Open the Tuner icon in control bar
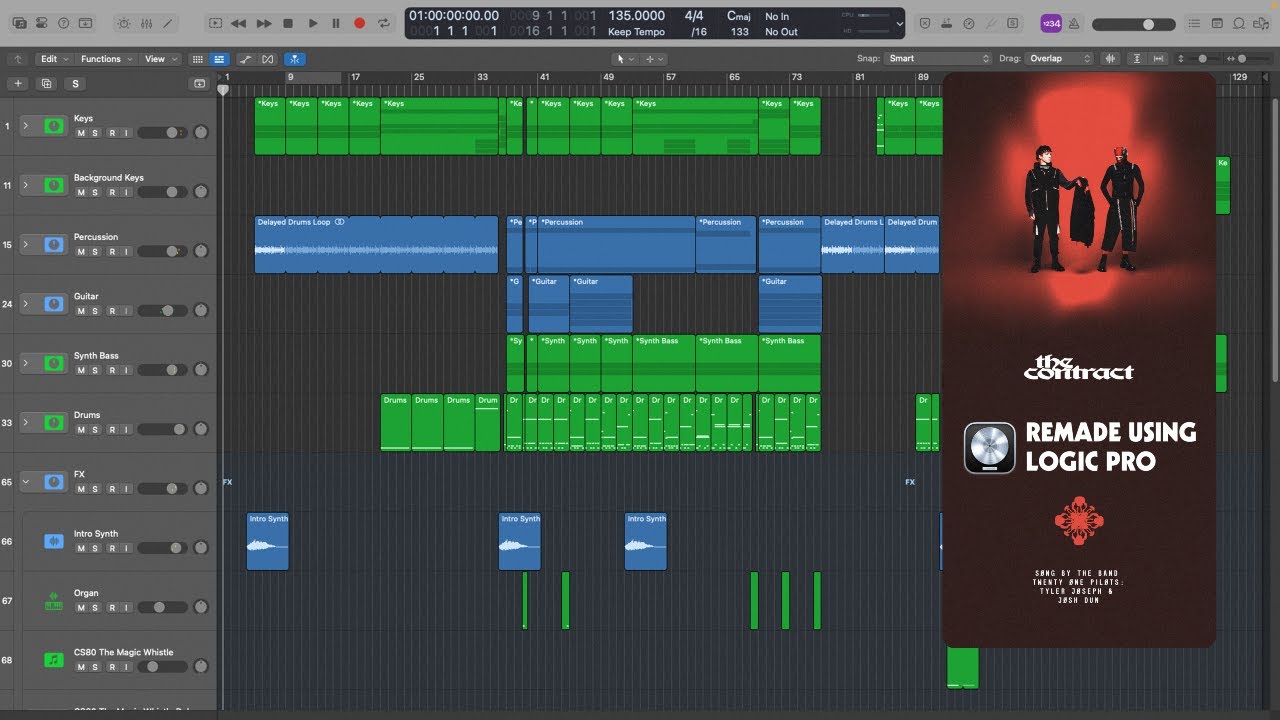The image size is (1280, 720). (969, 23)
